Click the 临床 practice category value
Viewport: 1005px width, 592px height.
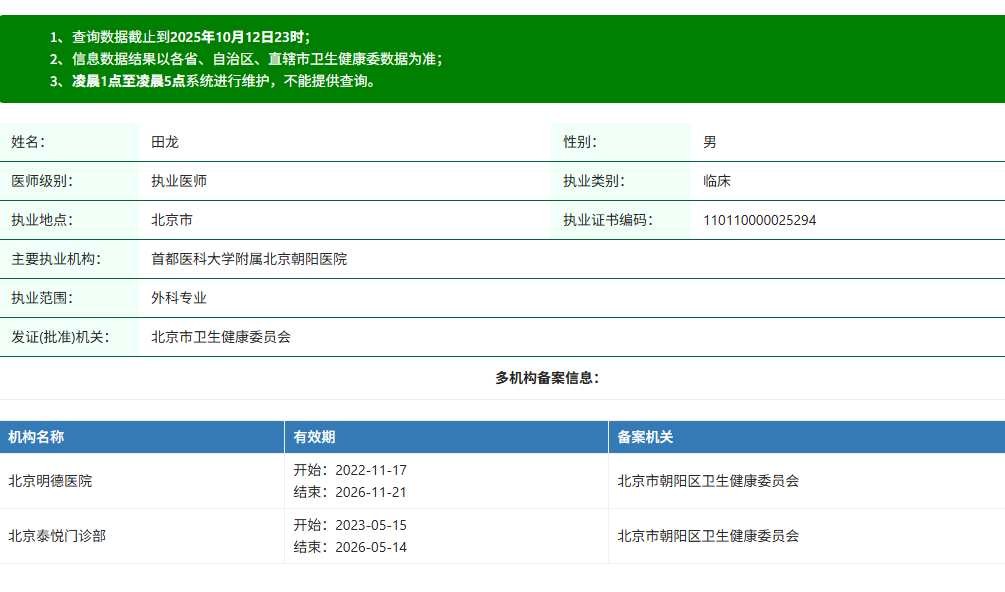(x=717, y=181)
